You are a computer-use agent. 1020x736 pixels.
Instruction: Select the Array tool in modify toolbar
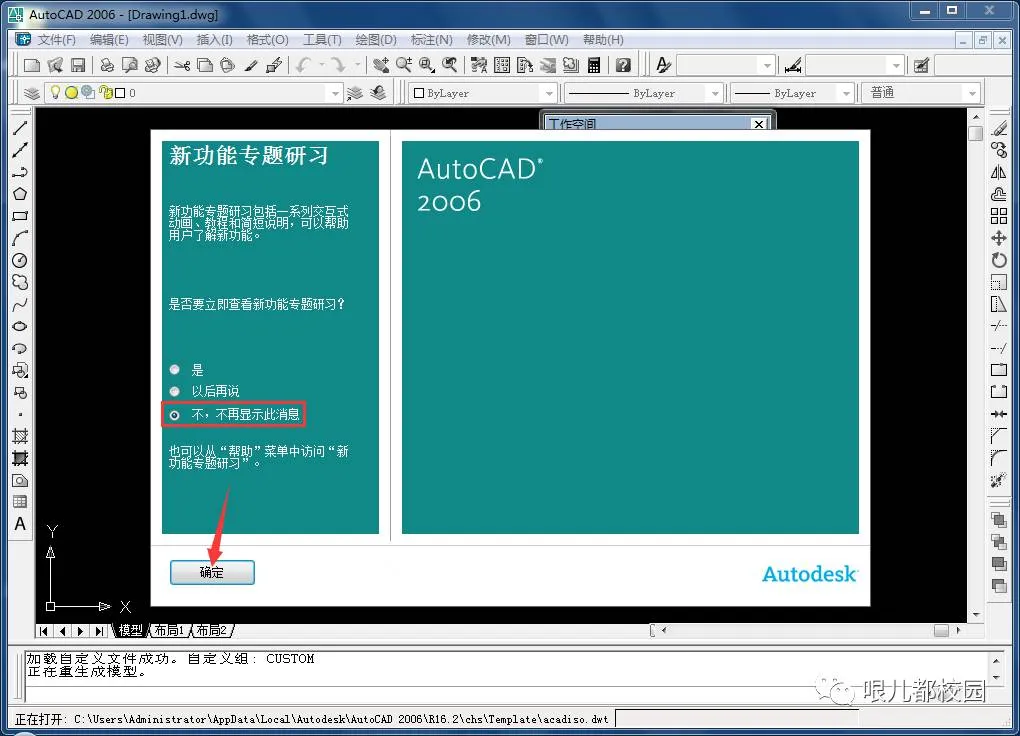(x=999, y=216)
